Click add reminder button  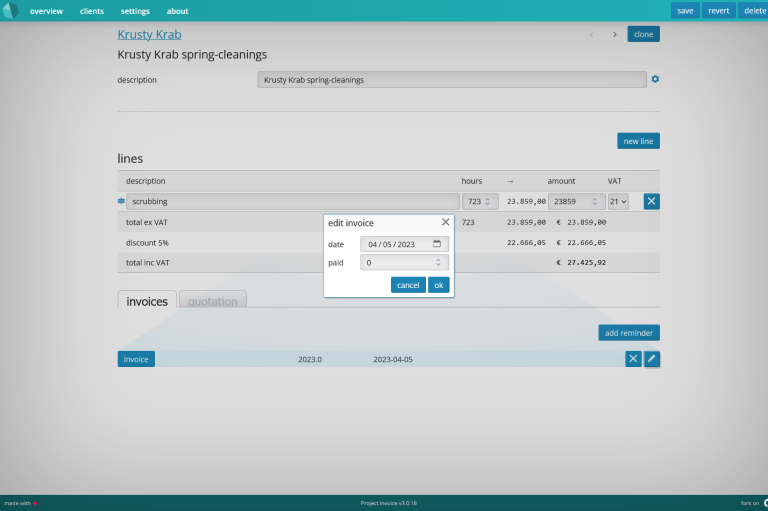click(629, 333)
